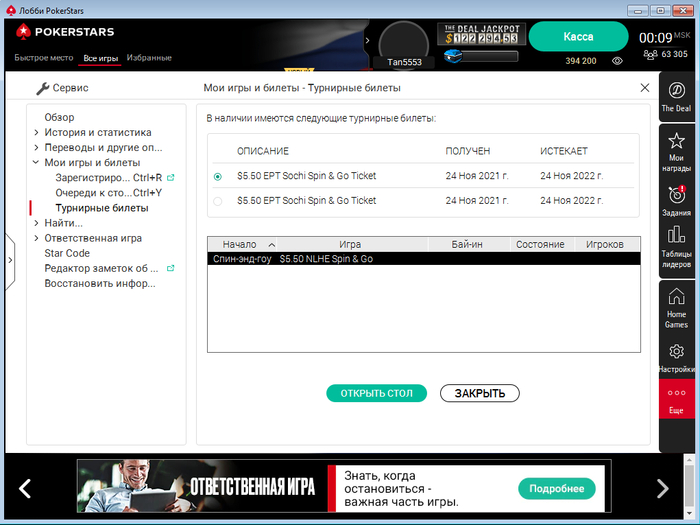Click the Ответственная игра banner image
This screenshot has width=700, height=525.
[203, 486]
